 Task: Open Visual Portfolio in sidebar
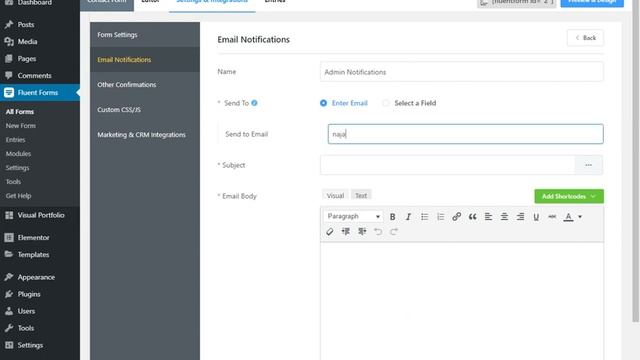40,215
